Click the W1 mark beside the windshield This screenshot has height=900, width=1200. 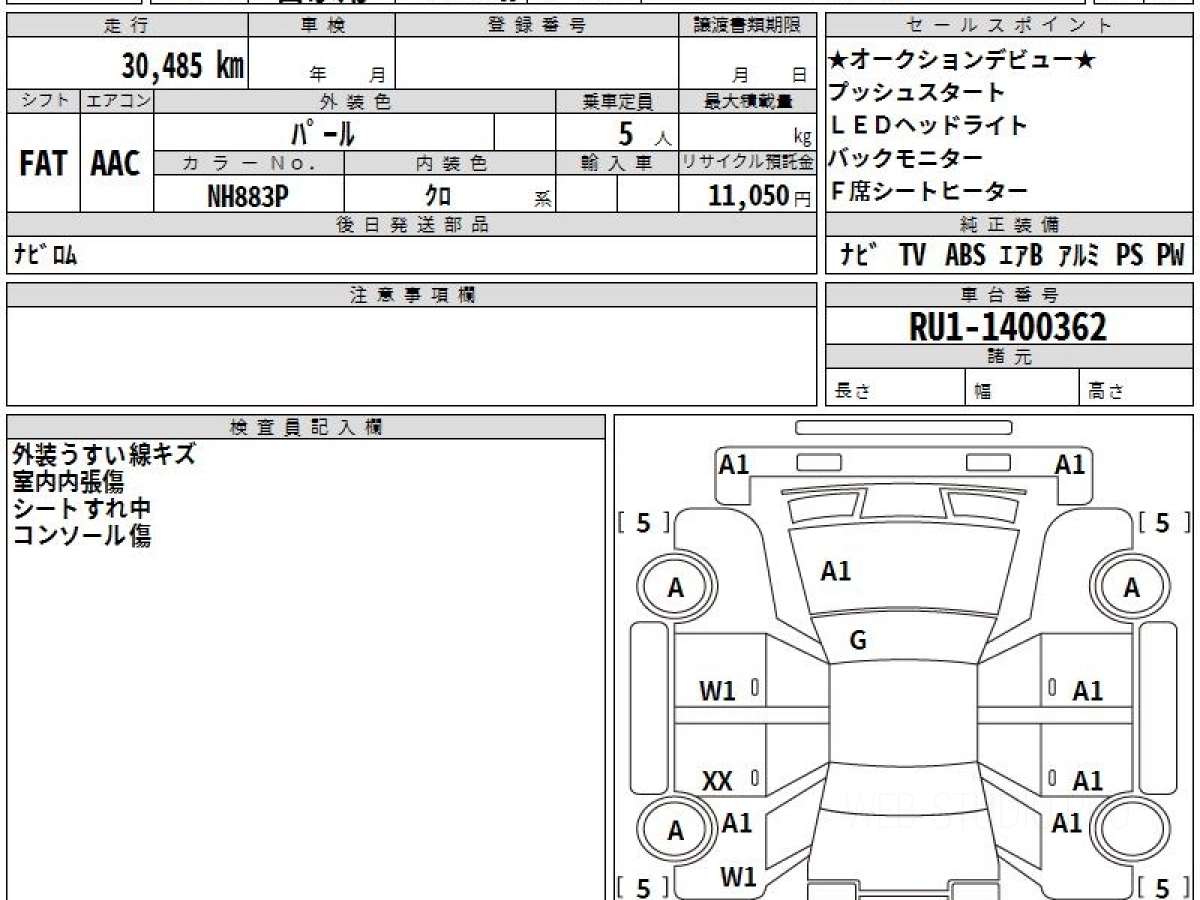coord(717,690)
